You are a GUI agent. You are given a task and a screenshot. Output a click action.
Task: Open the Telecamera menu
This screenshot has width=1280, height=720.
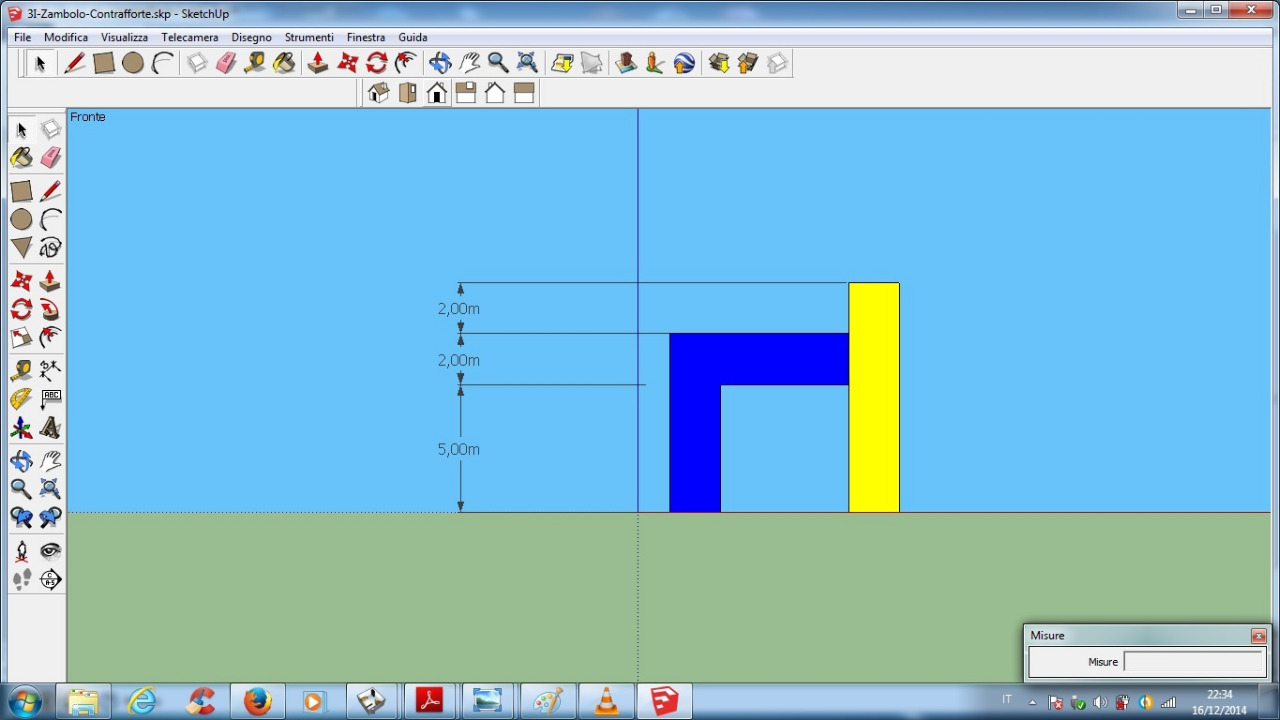[x=189, y=37]
